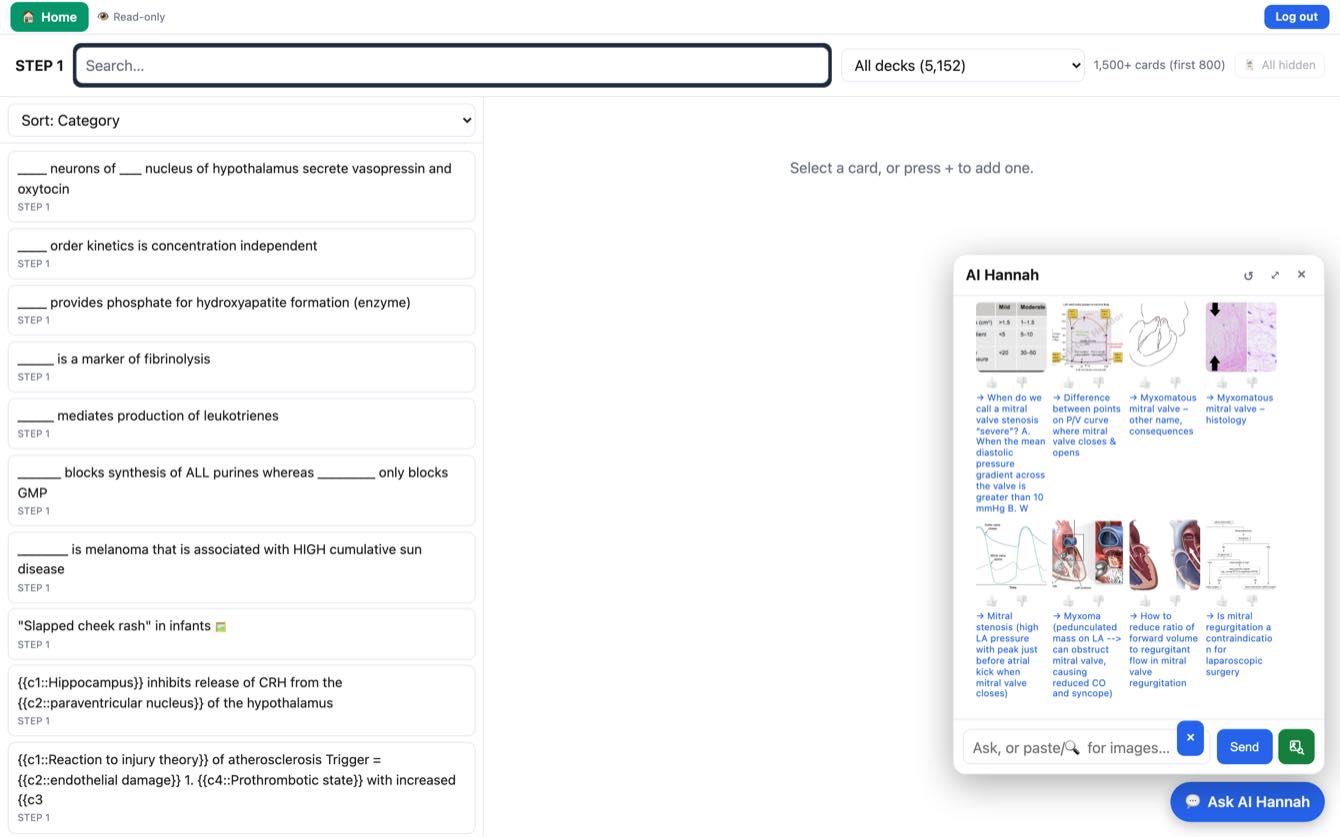Viewport: 1340px width, 837px height.
Task: Expand the AI Hannah panel to fullscreen
Action: pos(1275,275)
